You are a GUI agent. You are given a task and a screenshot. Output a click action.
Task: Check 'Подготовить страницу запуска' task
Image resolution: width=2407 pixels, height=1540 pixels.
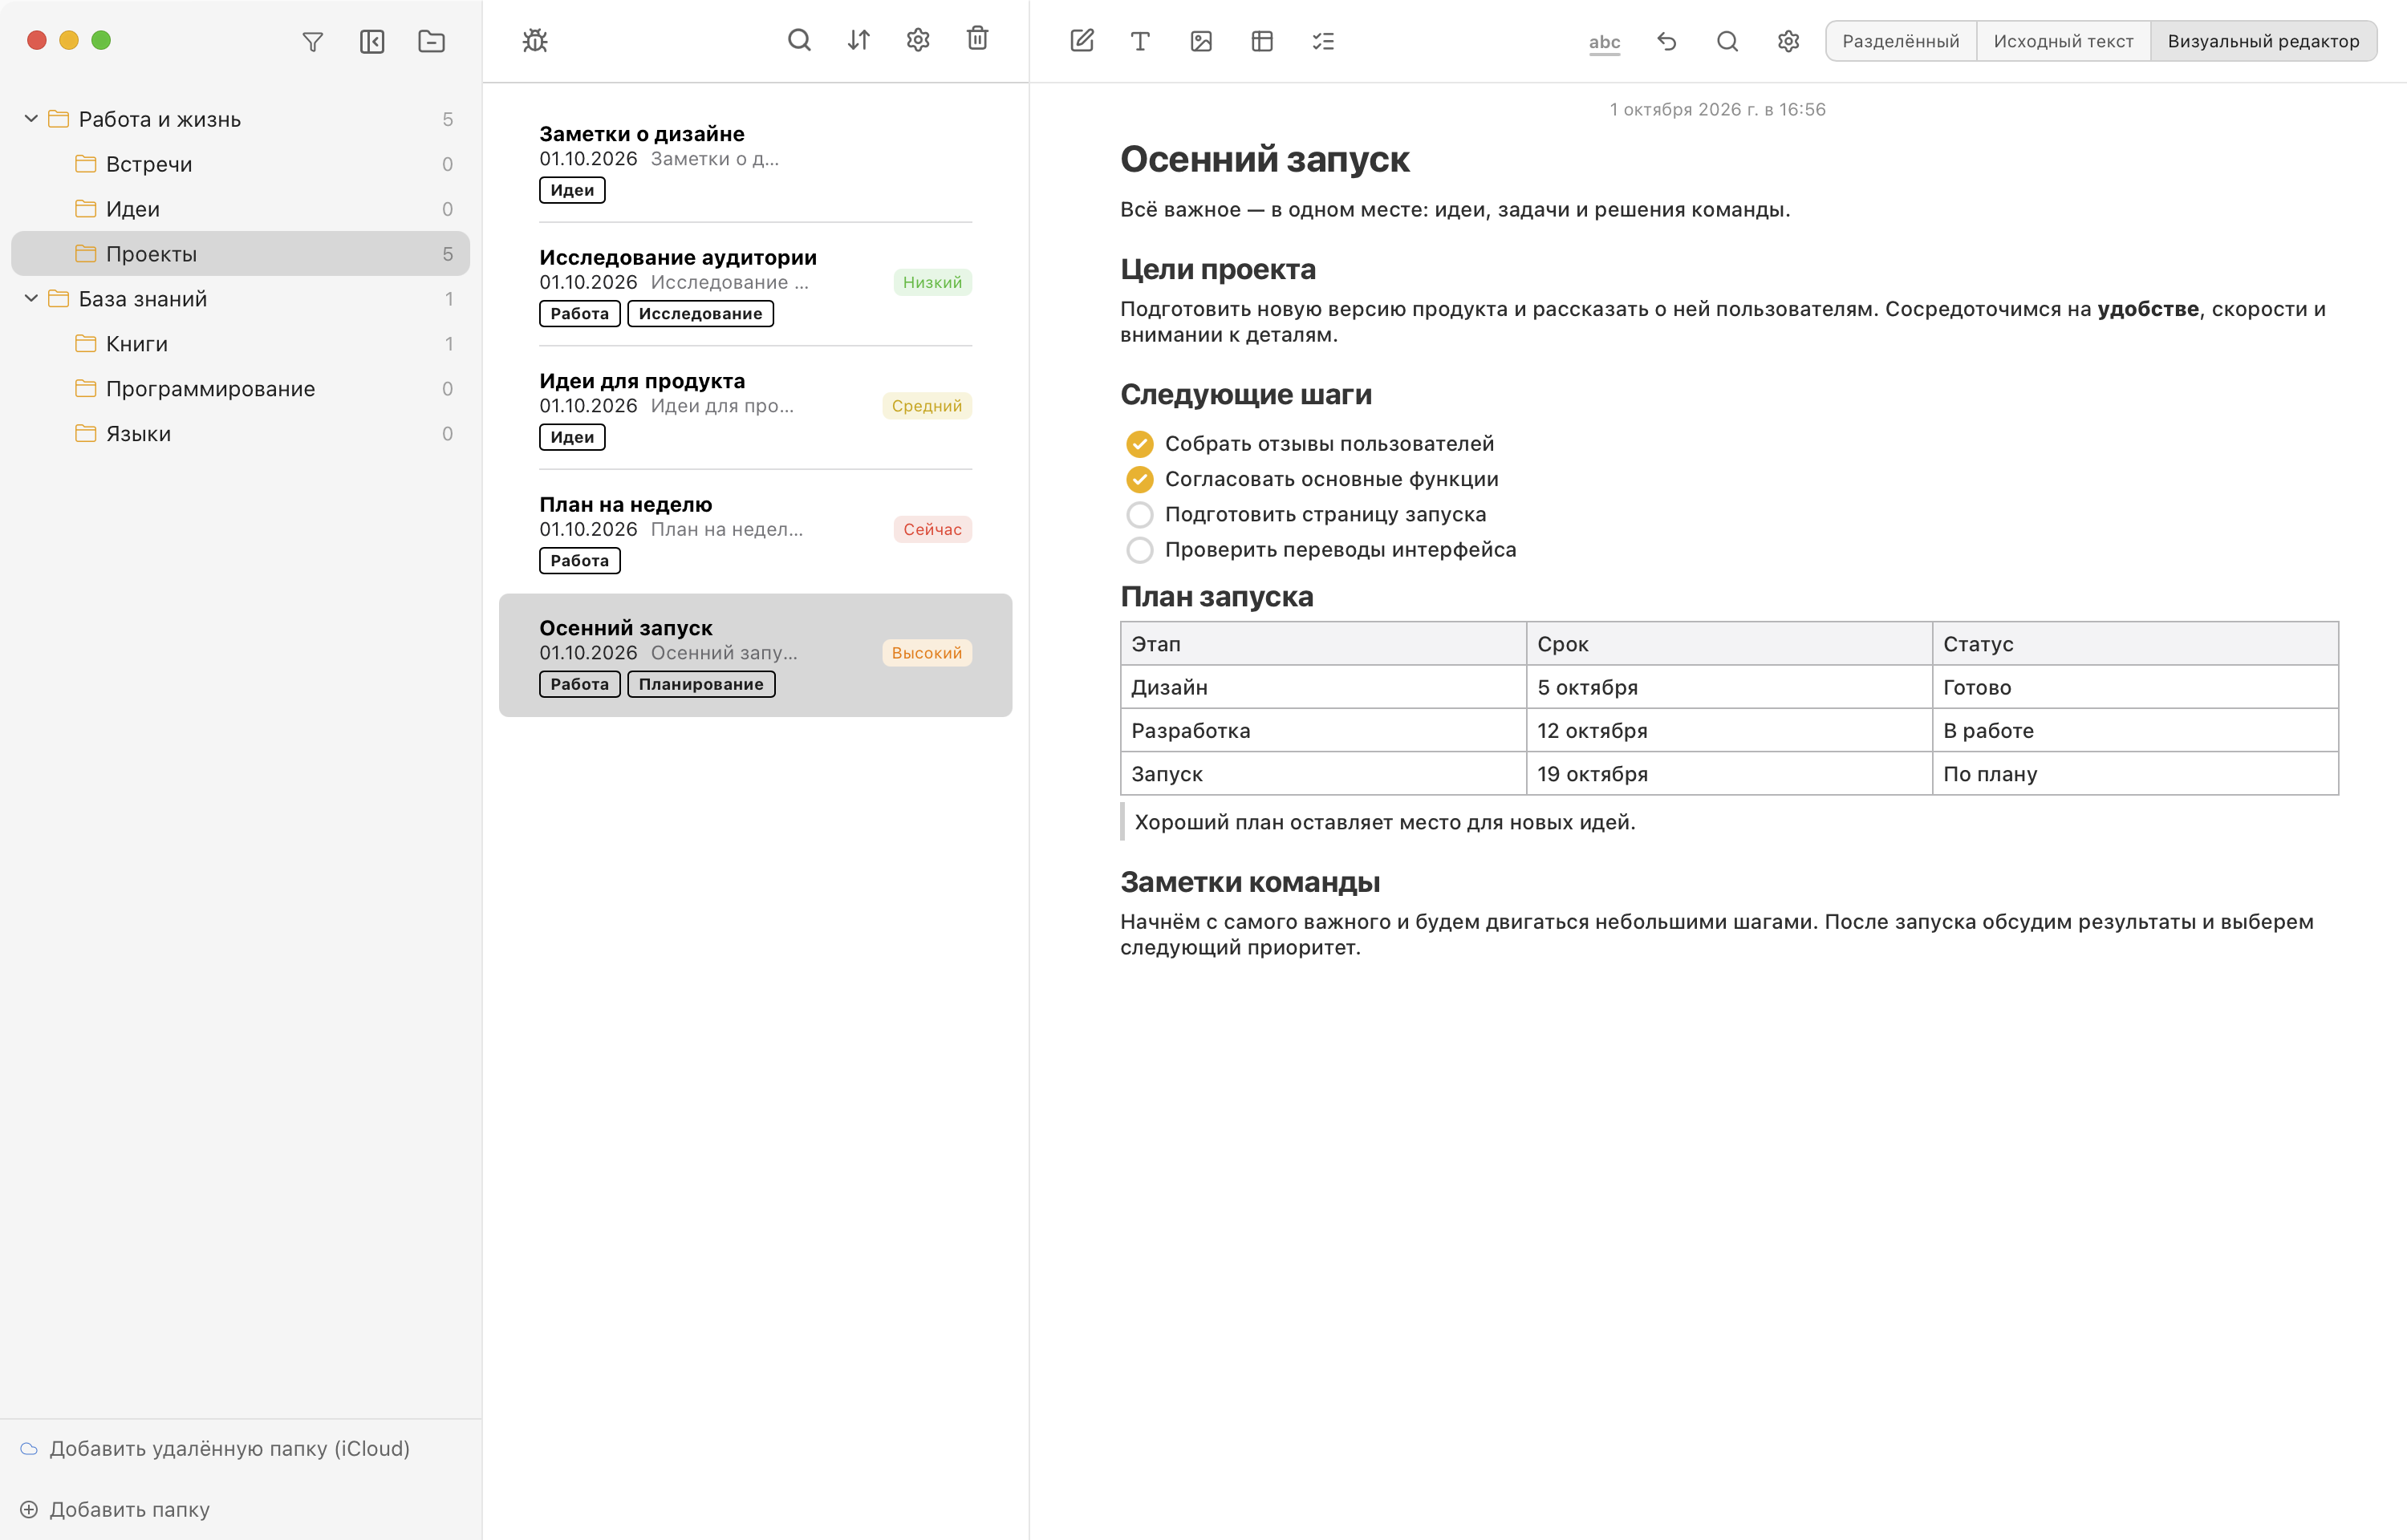[x=1139, y=515]
